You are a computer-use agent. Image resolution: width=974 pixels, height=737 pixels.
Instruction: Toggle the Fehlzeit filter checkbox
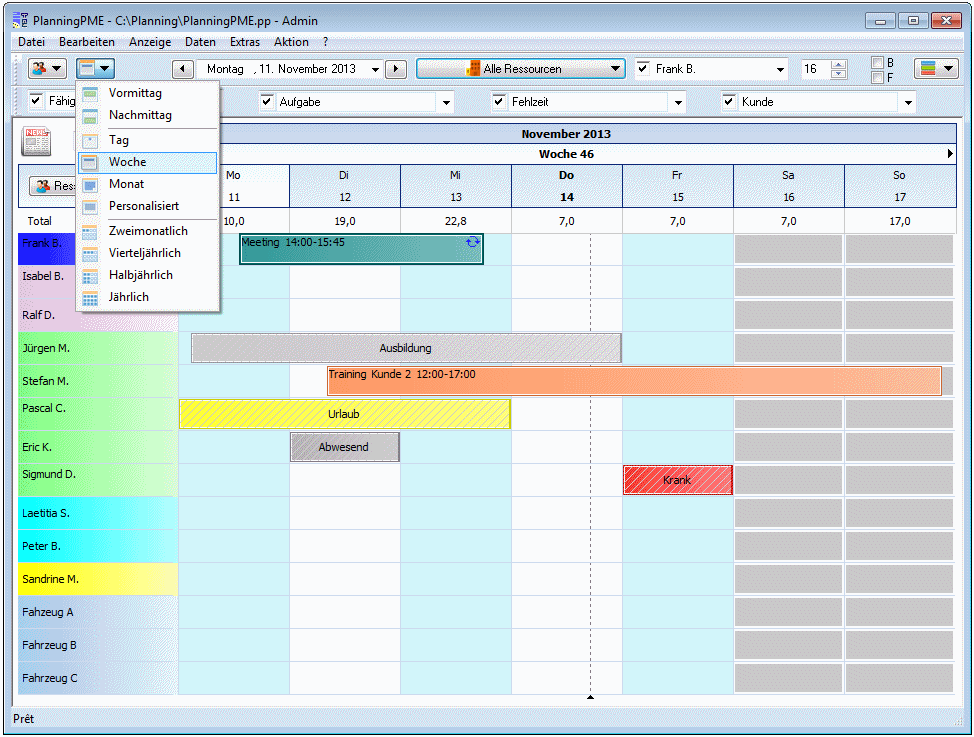pos(499,101)
